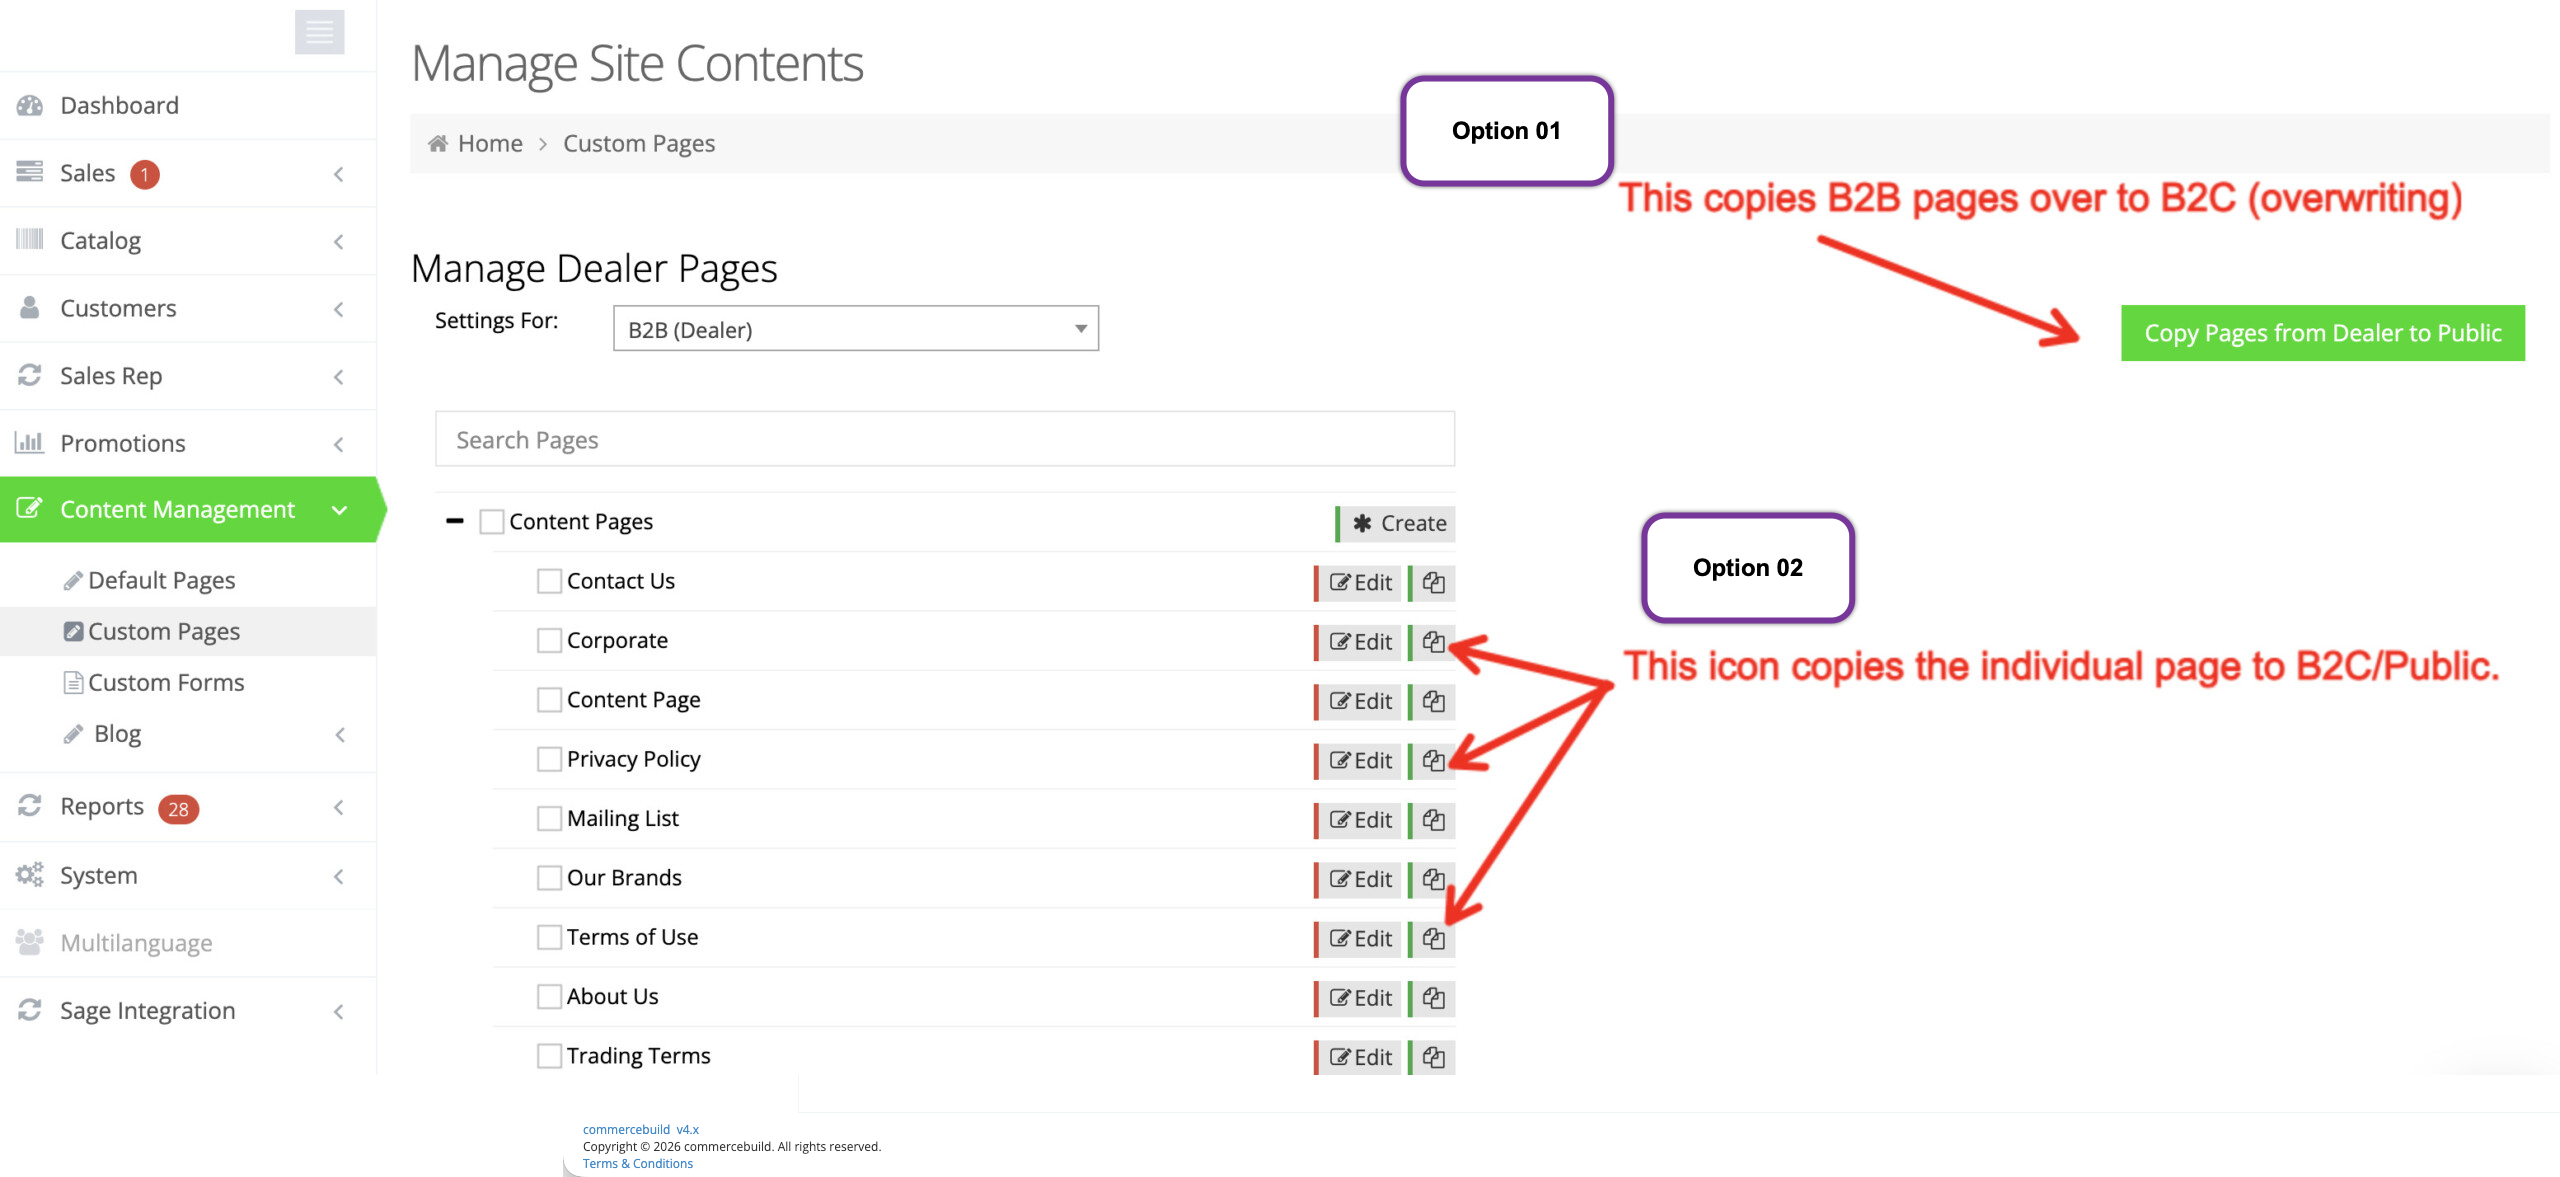Tick the Privacy Policy checkbox
The image size is (2560, 1177).
549,759
